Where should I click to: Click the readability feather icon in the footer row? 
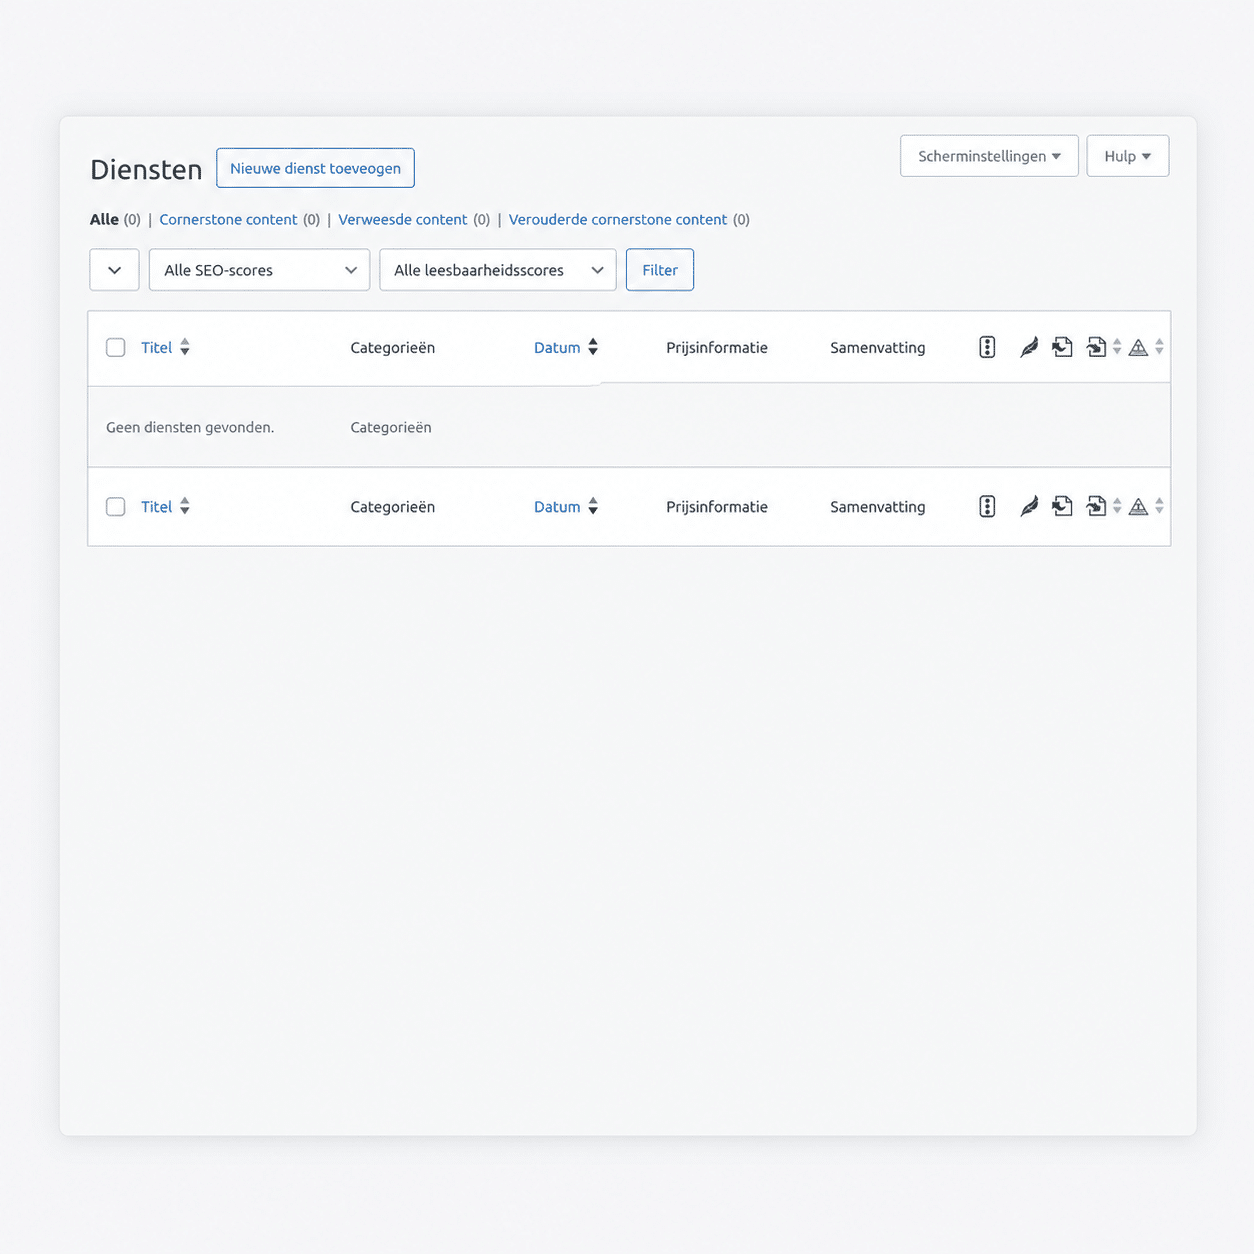1028,506
